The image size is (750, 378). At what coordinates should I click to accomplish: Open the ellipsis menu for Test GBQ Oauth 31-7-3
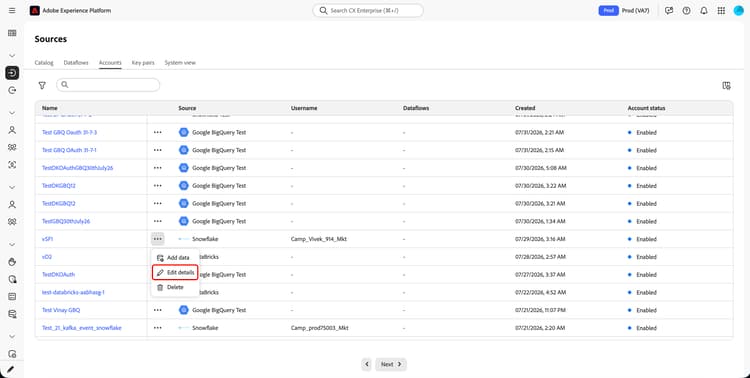tap(157, 132)
